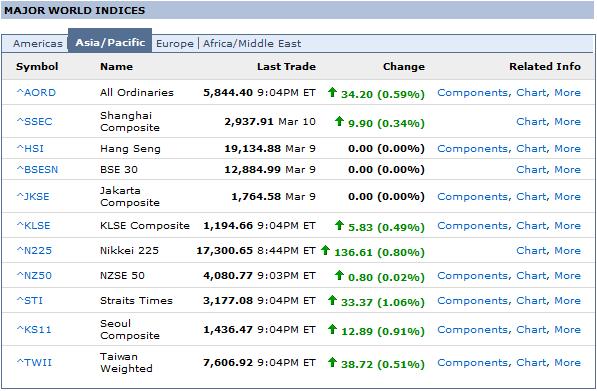Image resolution: width=597 pixels, height=391 pixels.
Task: Click the green arrow next to Taiwan Weighted change
Action: click(x=332, y=362)
